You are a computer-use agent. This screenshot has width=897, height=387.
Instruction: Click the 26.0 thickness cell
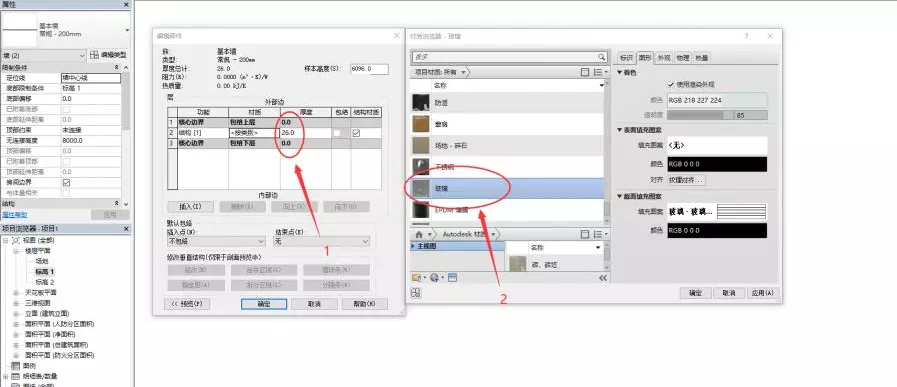305,133
